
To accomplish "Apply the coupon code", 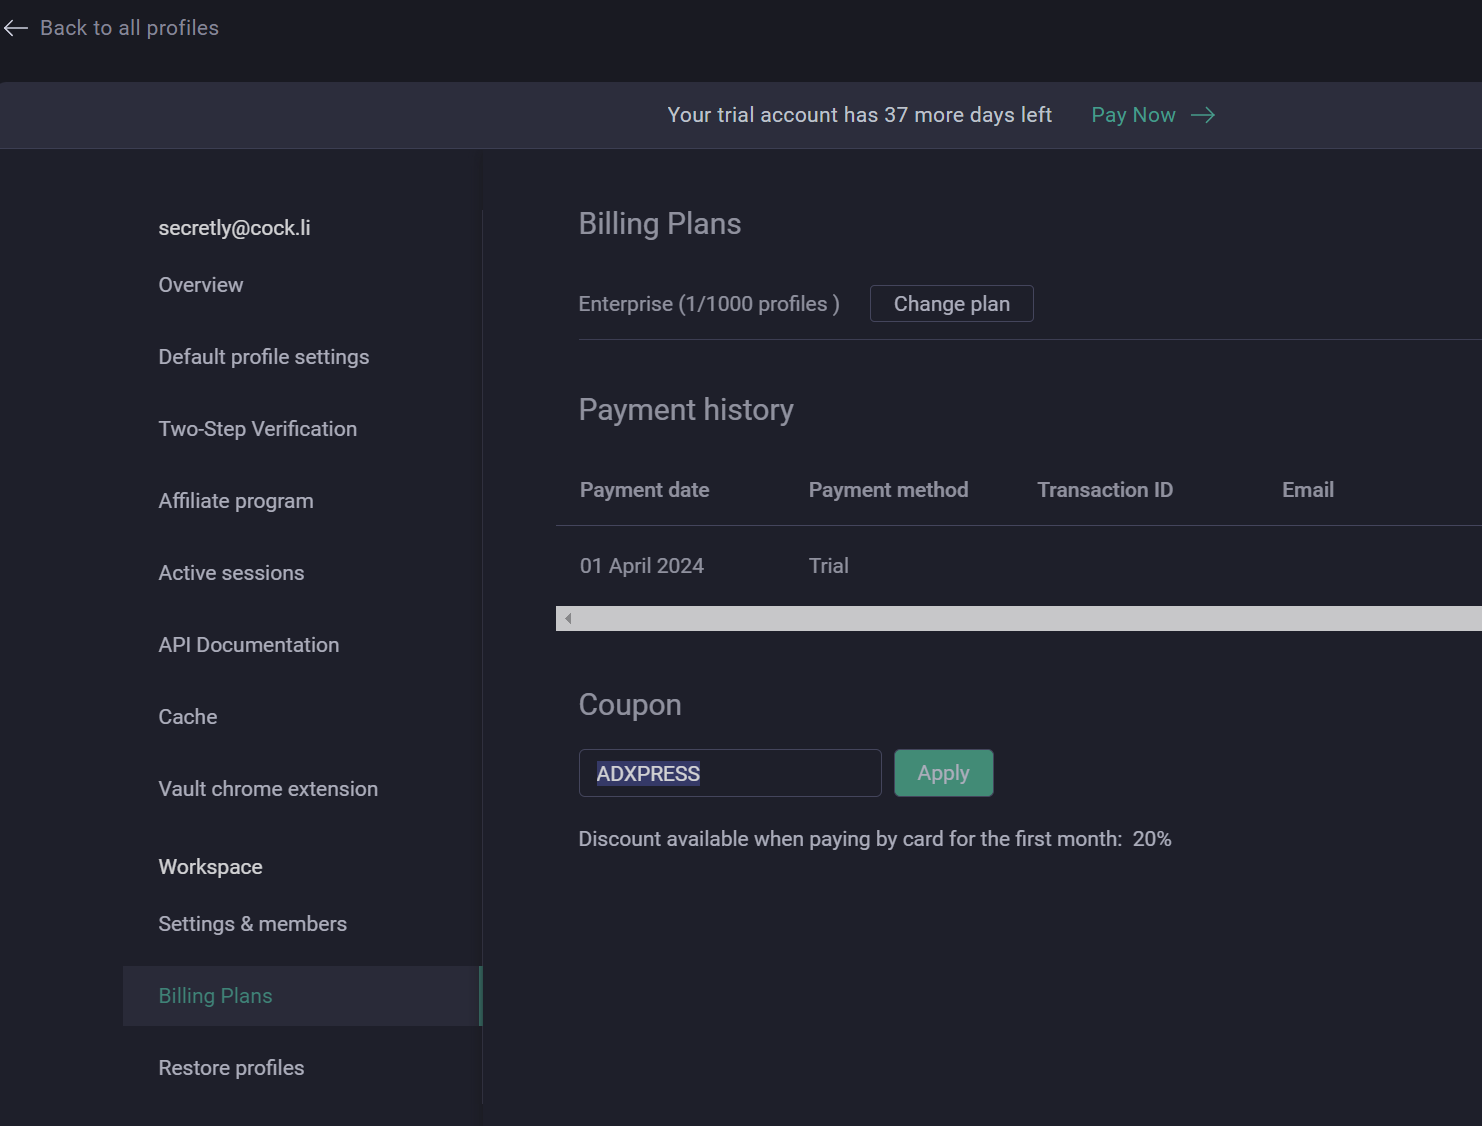I will point(943,773).
